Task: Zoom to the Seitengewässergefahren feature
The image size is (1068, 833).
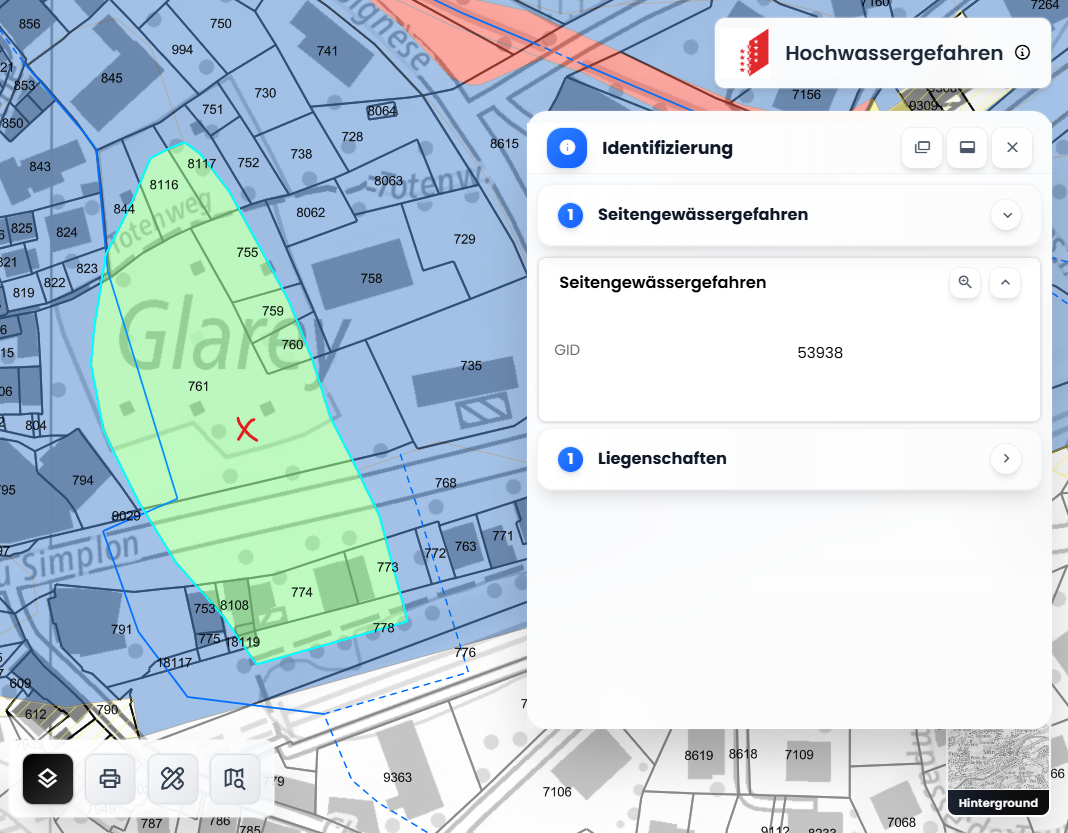Action: (965, 283)
